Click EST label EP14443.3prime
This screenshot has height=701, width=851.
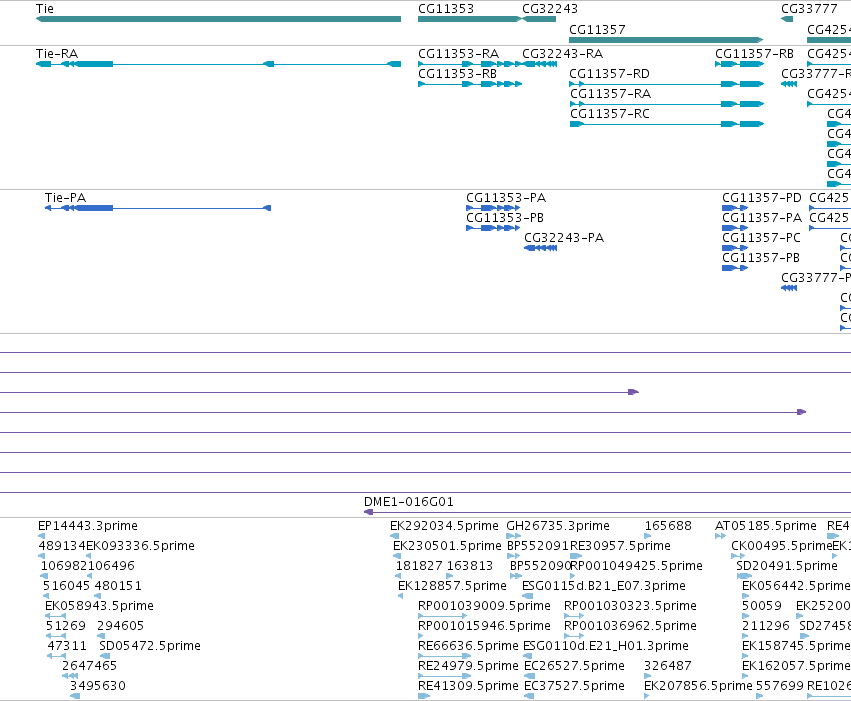point(88,526)
